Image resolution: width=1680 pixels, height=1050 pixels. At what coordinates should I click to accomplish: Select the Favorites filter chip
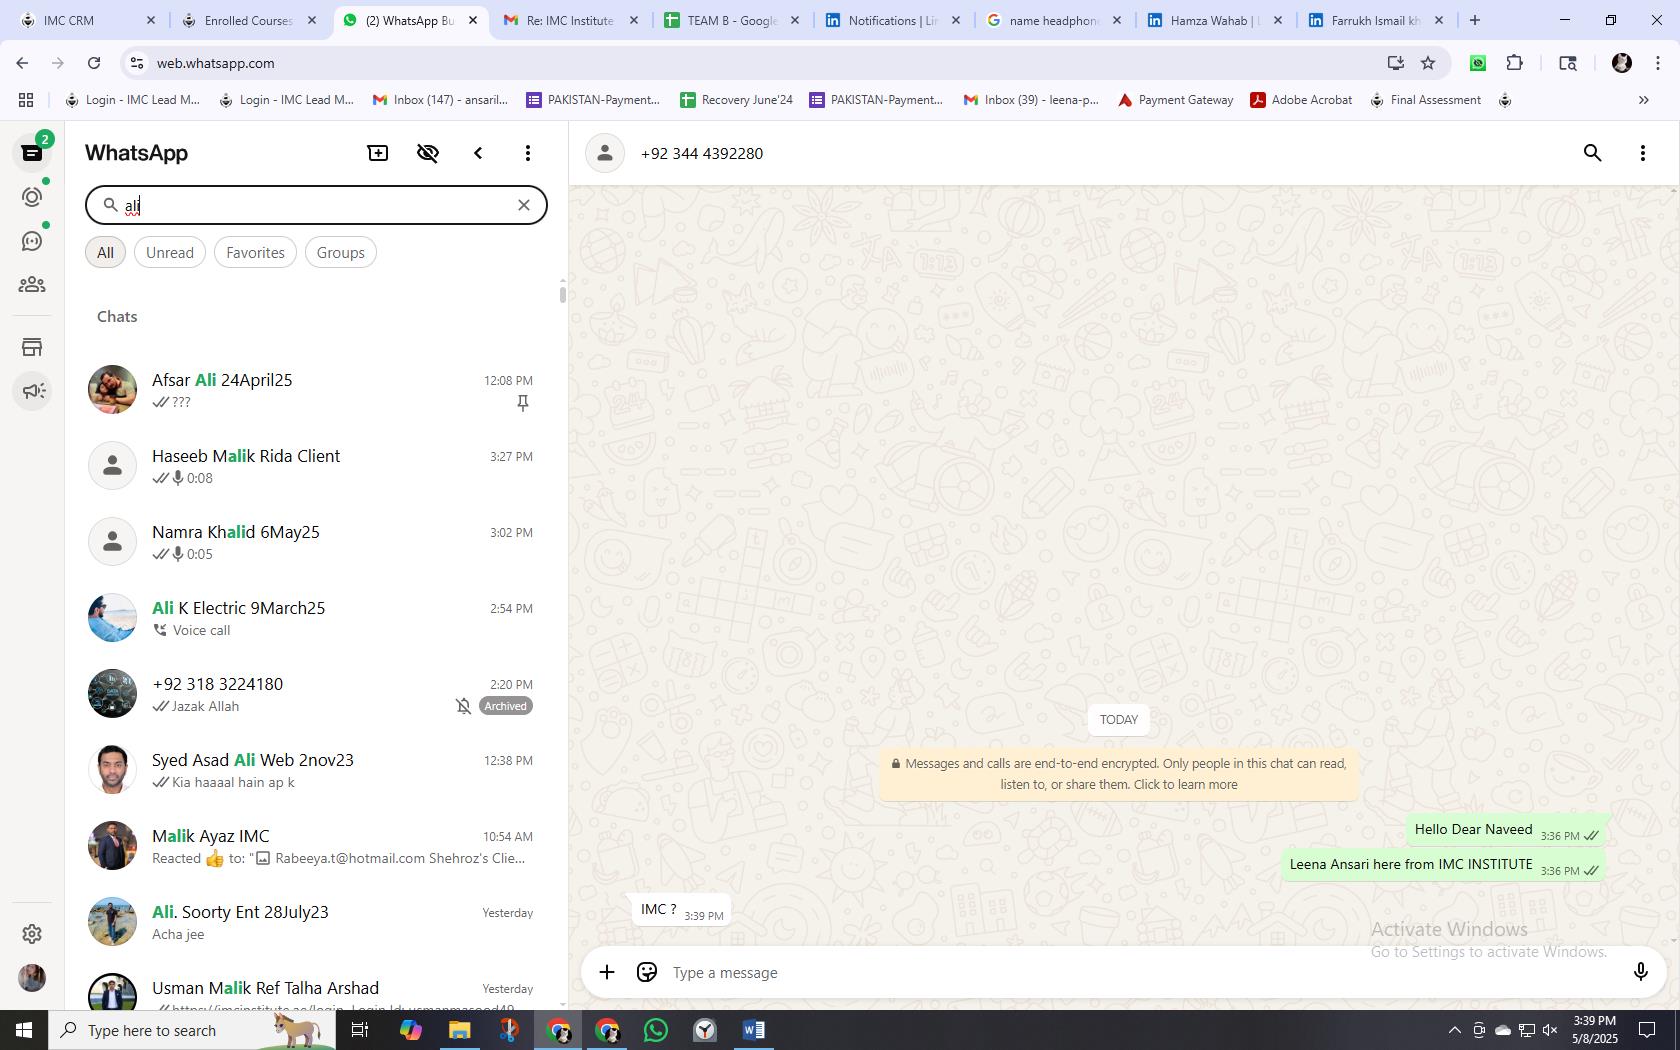255,252
